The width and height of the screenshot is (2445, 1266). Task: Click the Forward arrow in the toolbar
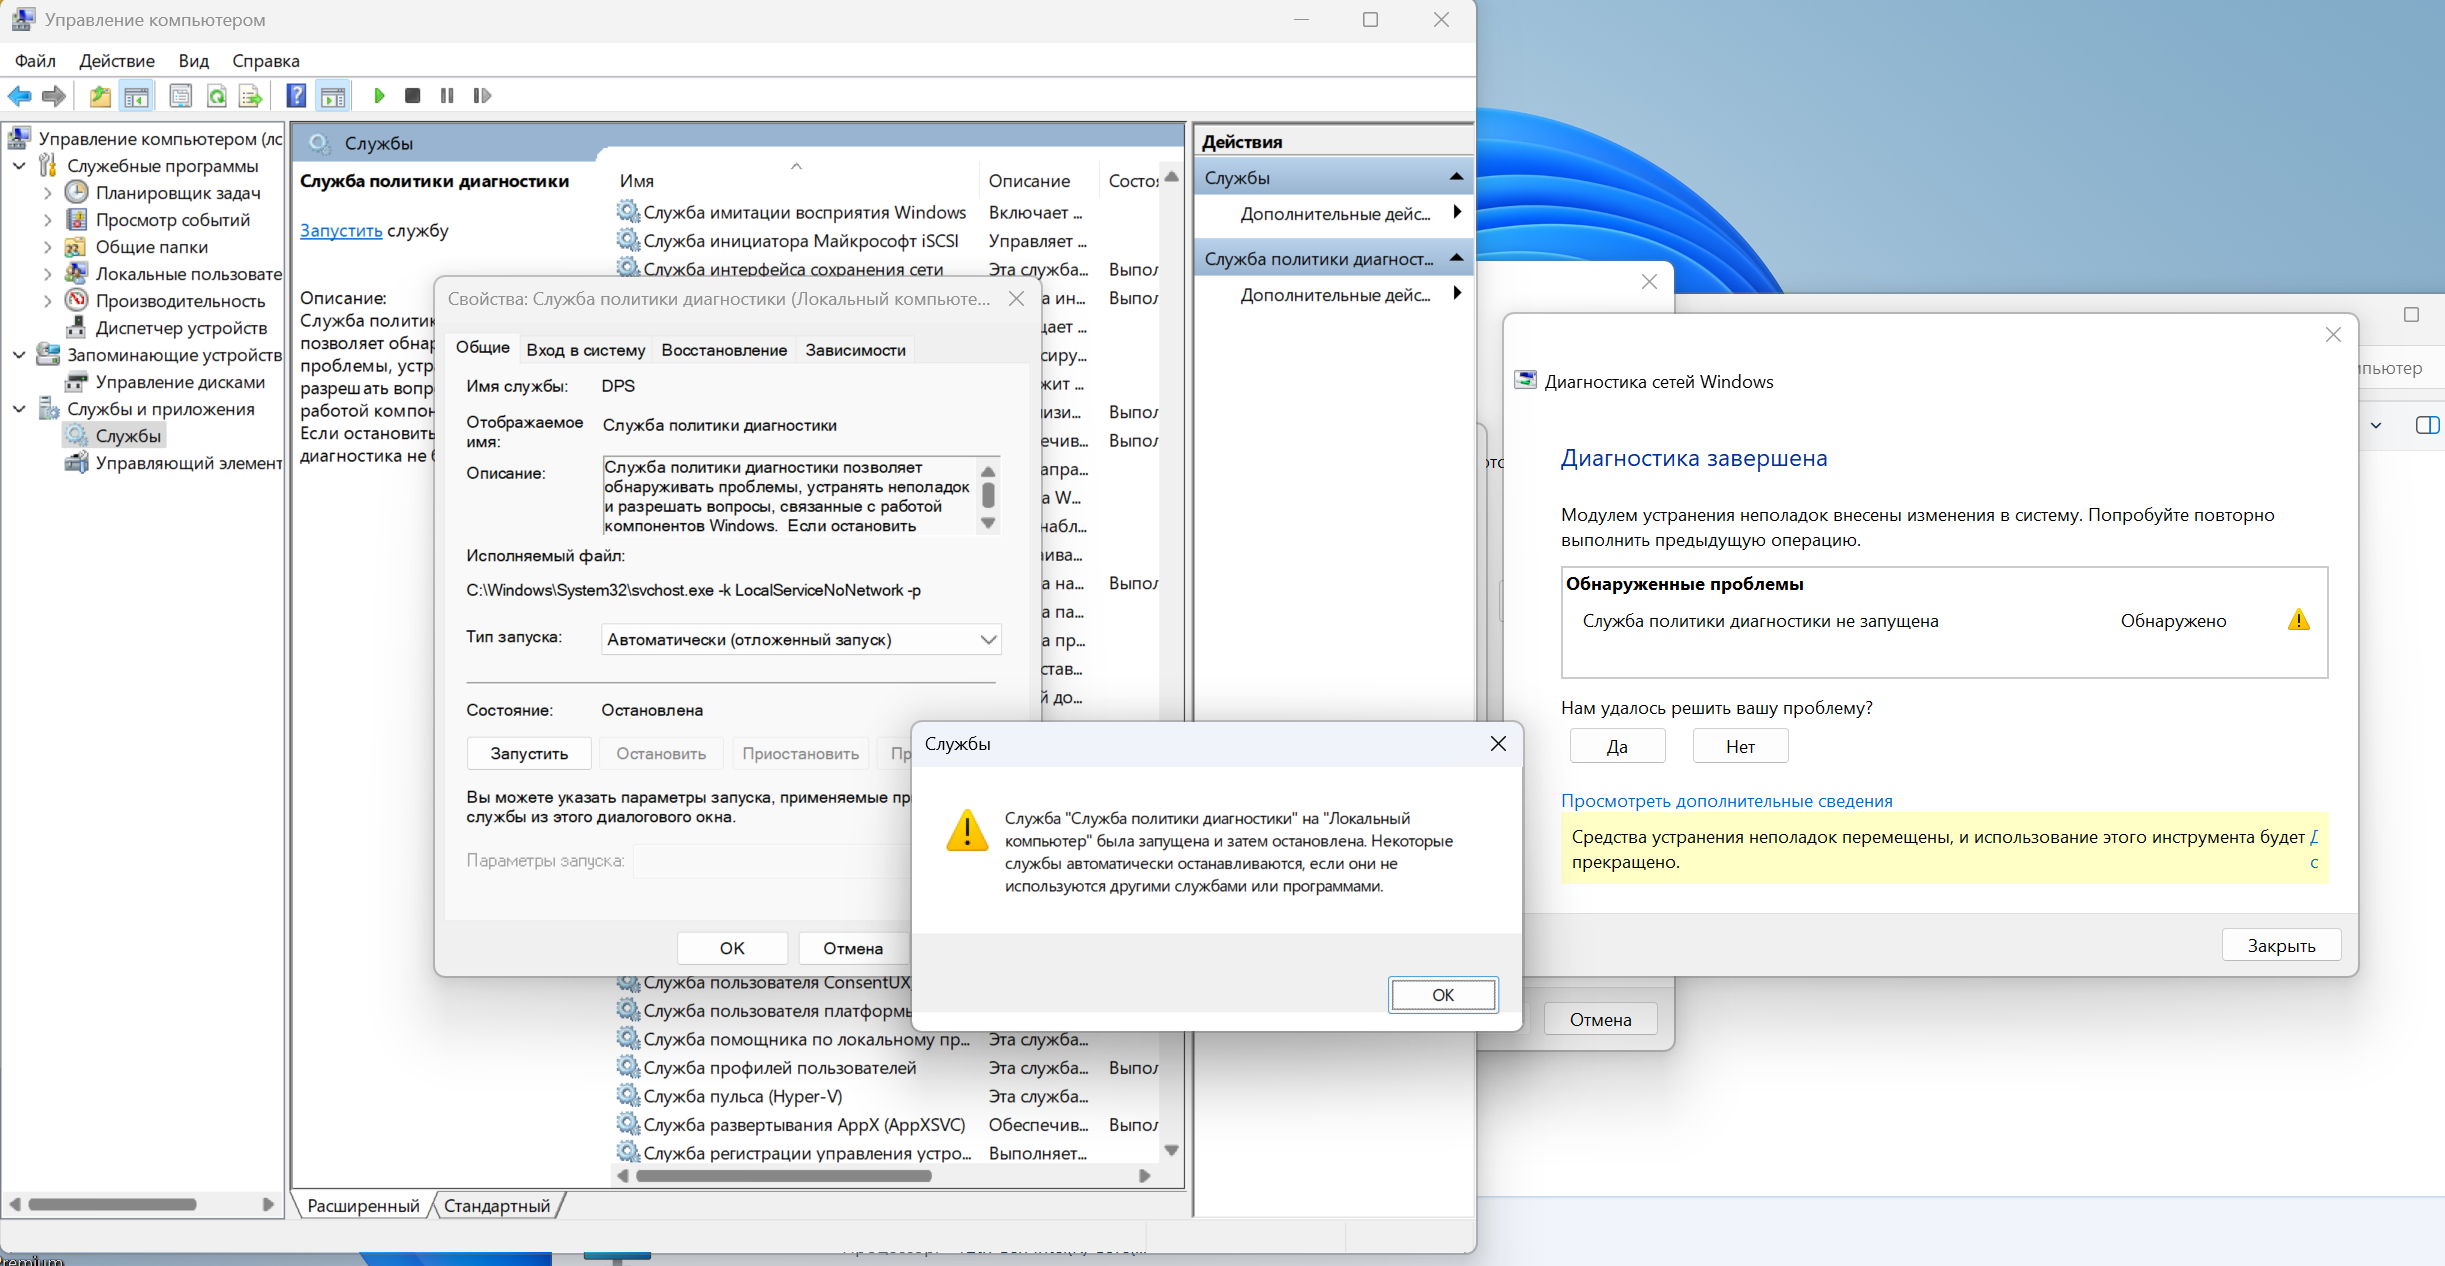54,96
